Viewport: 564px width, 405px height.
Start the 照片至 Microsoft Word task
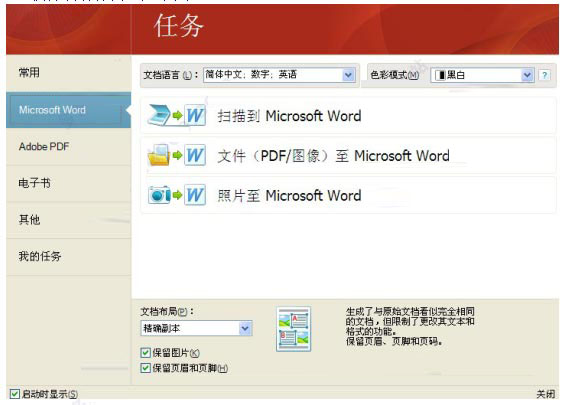click(348, 195)
